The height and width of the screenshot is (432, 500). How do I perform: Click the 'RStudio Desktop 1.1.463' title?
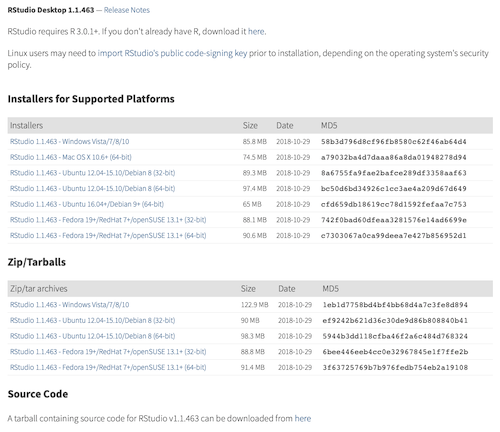(x=51, y=10)
